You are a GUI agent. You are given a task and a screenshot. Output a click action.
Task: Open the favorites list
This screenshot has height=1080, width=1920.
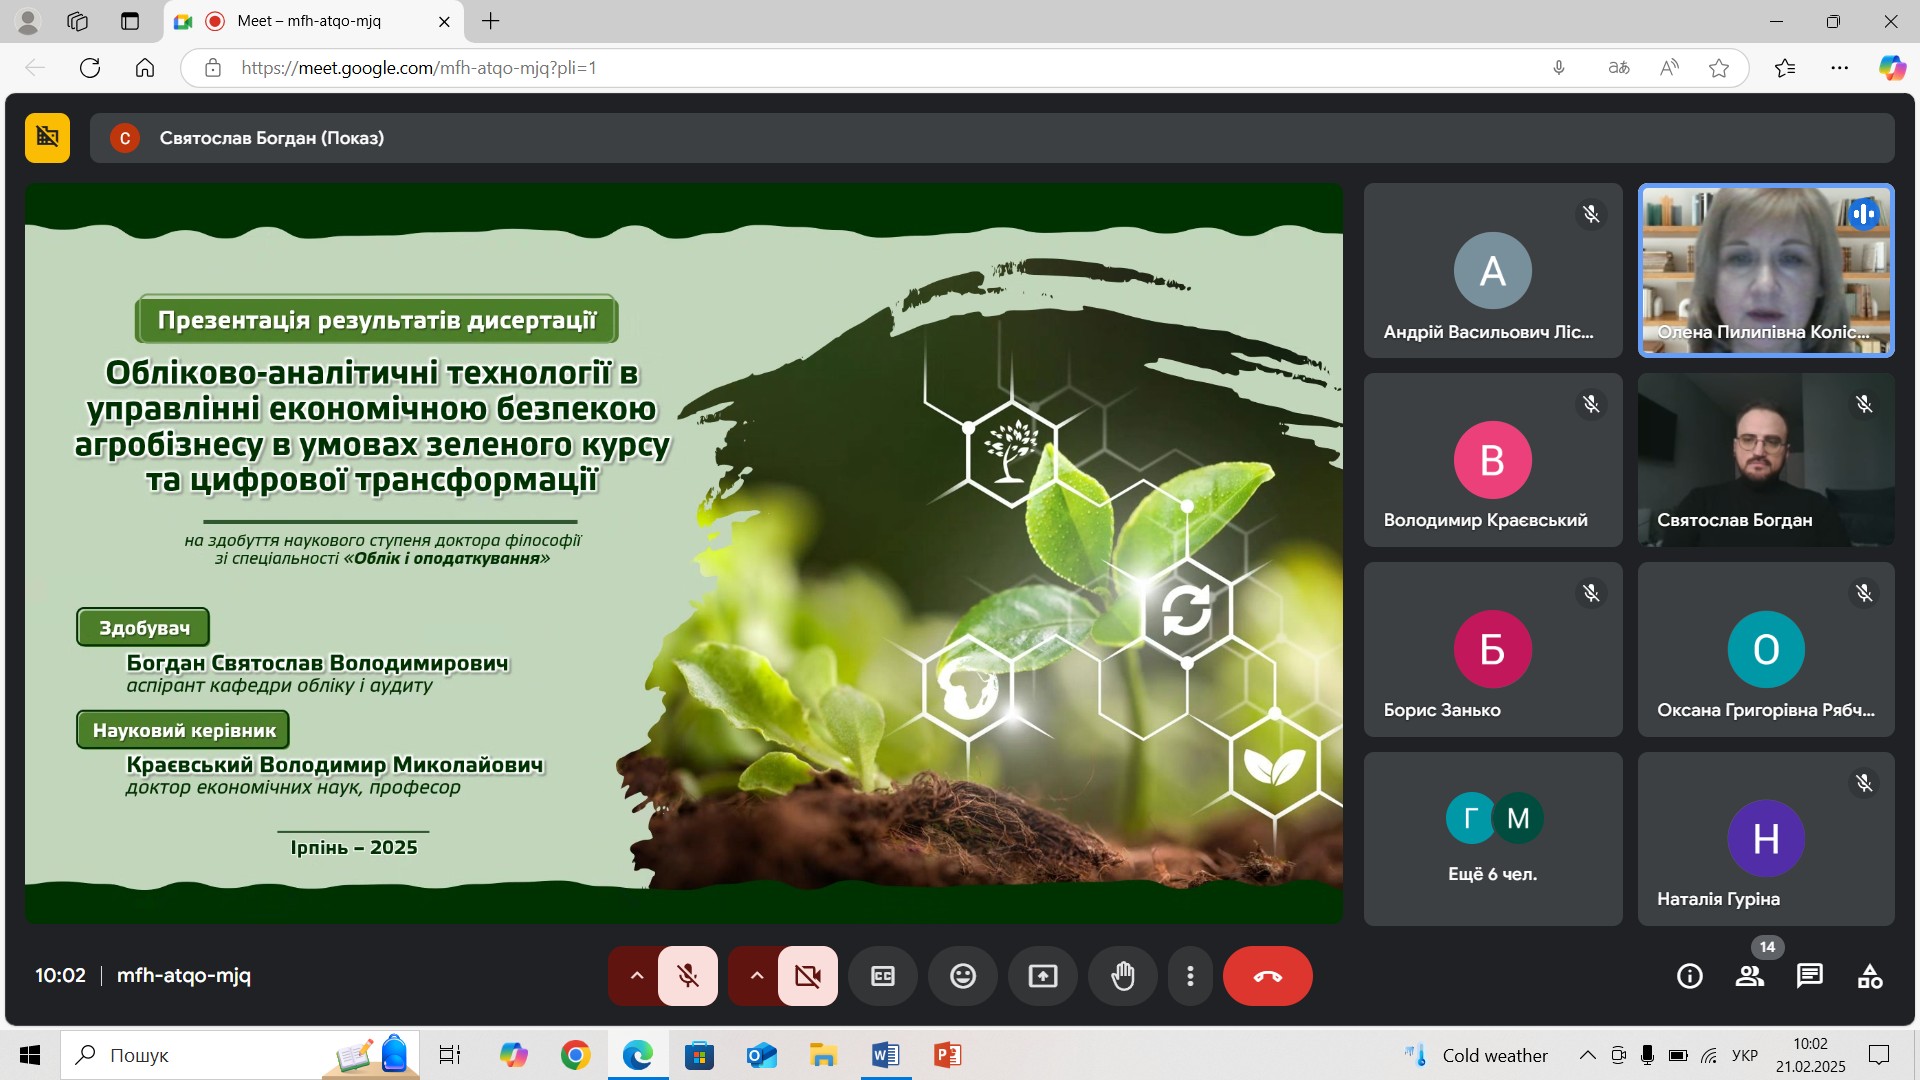1785,68
